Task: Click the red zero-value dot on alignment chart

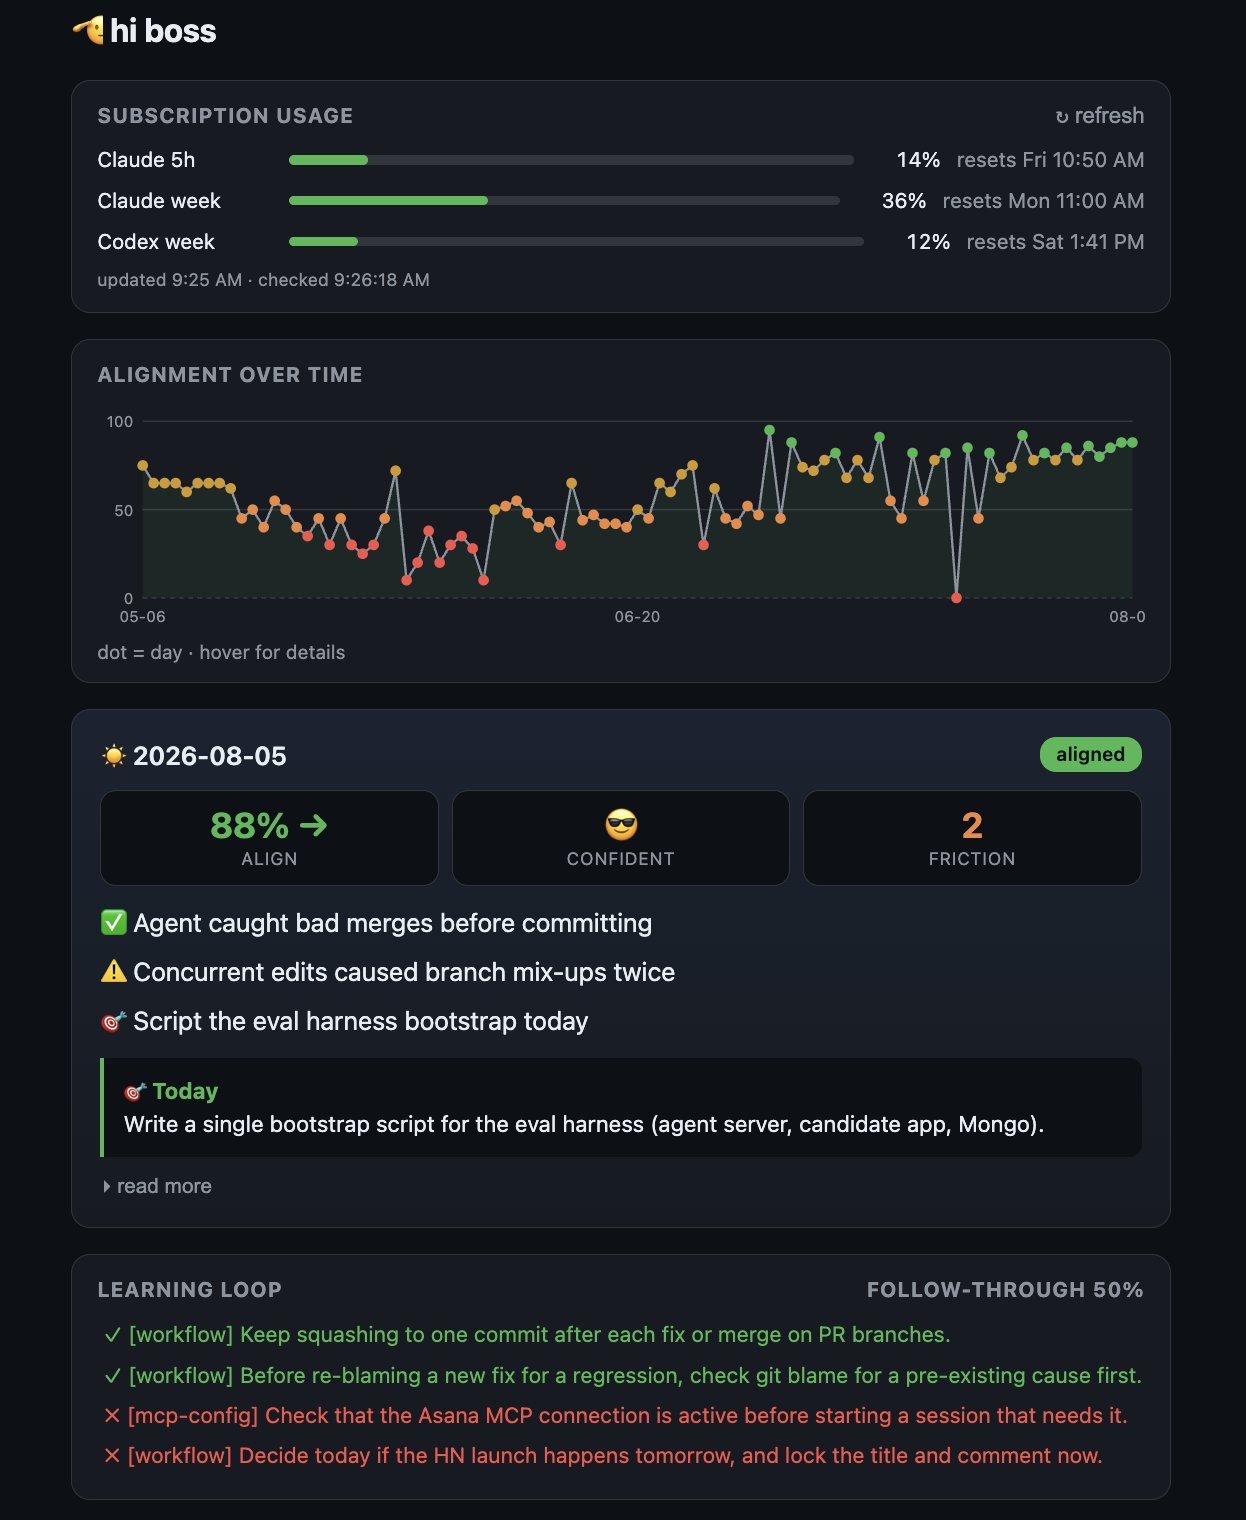Action: click(x=956, y=597)
